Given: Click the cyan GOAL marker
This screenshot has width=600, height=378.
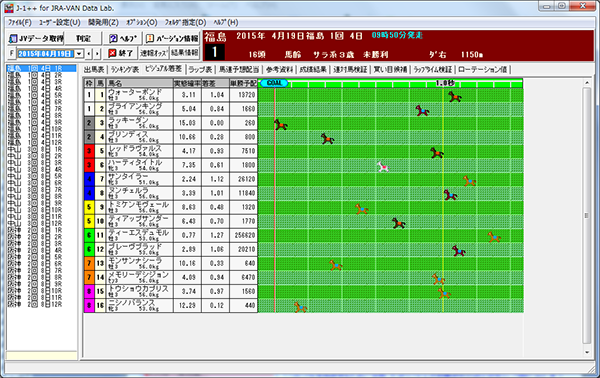Looking at the screenshot, I should [274, 83].
